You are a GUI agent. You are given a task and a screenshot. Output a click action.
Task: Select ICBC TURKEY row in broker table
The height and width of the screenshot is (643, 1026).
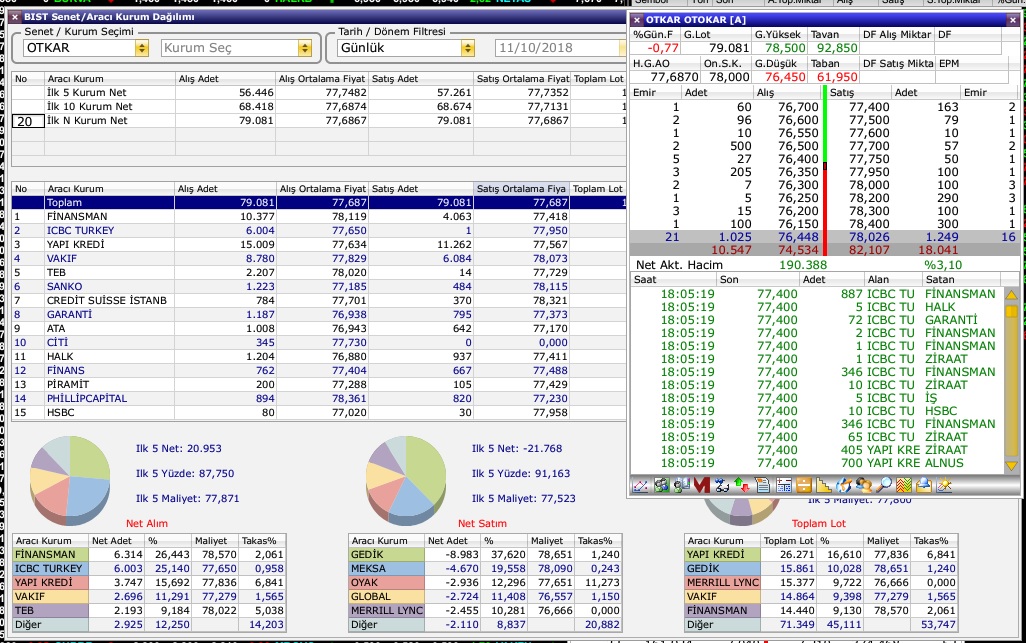tap(319, 231)
